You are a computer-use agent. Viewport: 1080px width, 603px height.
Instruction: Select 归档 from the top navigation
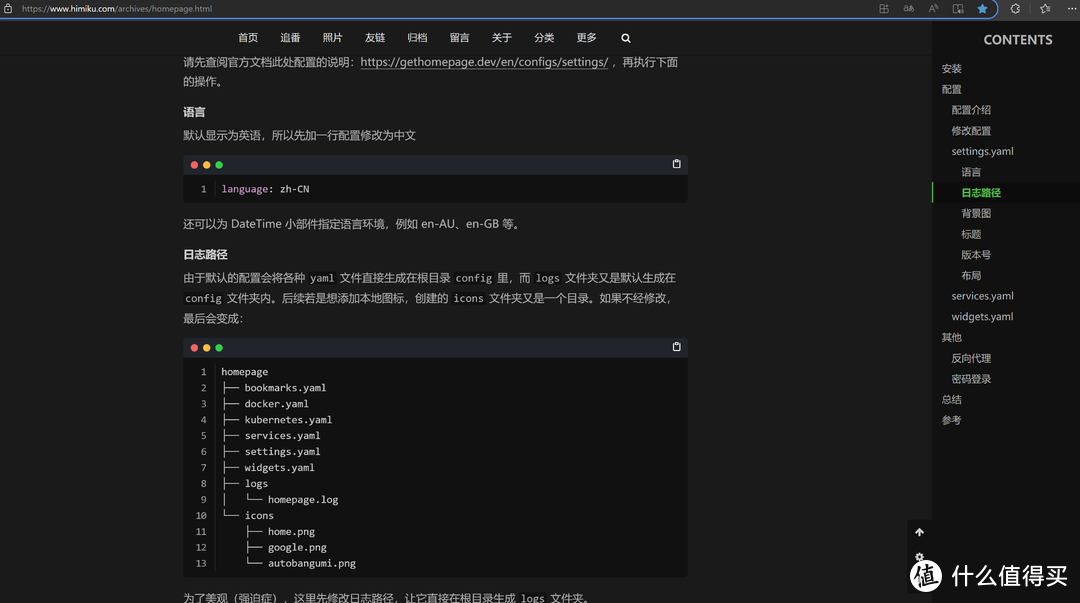pos(417,38)
